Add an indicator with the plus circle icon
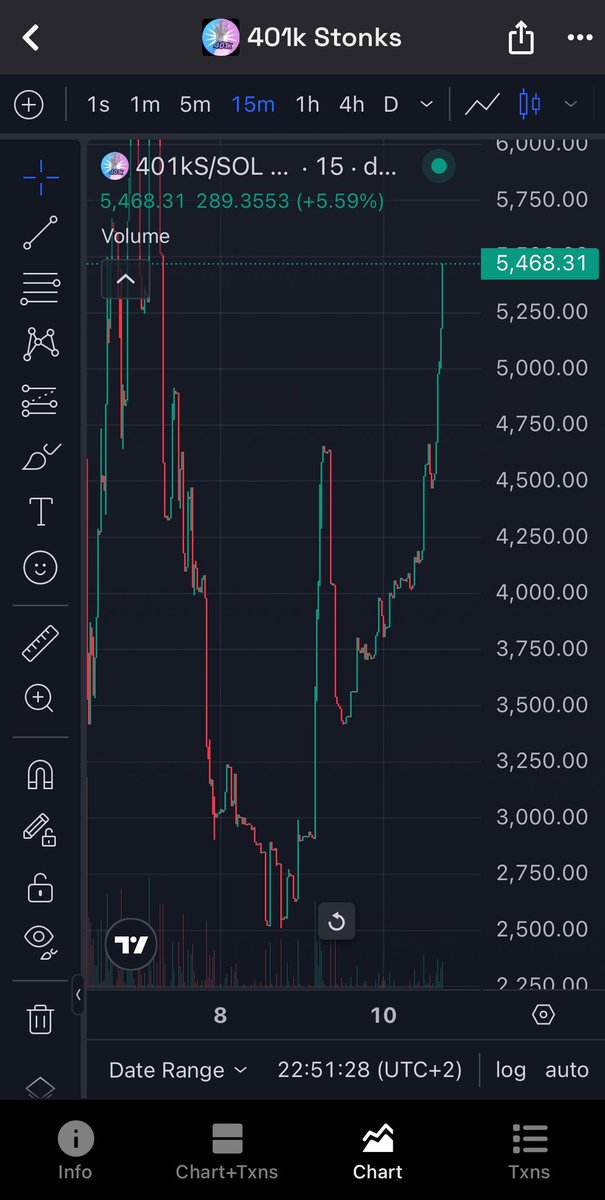This screenshot has height=1200, width=605. pyautogui.click(x=28, y=104)
